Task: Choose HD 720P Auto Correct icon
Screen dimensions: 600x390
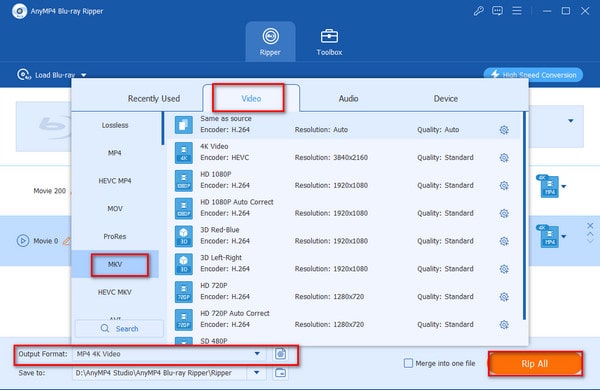Action: coord(184,320)
